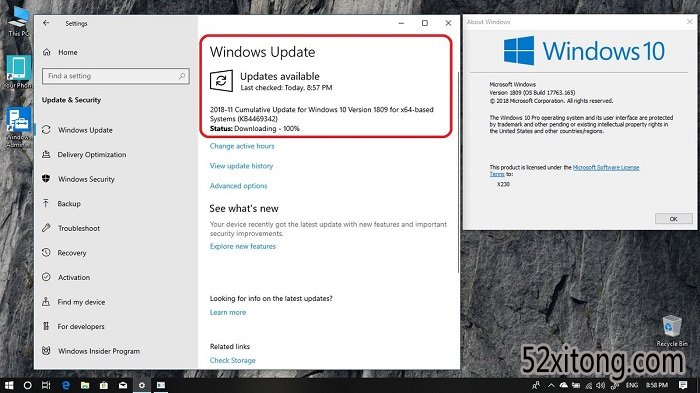Click the People icon in taskbar
The height and width of the screenshot is (393, 700).
(536, 385)
